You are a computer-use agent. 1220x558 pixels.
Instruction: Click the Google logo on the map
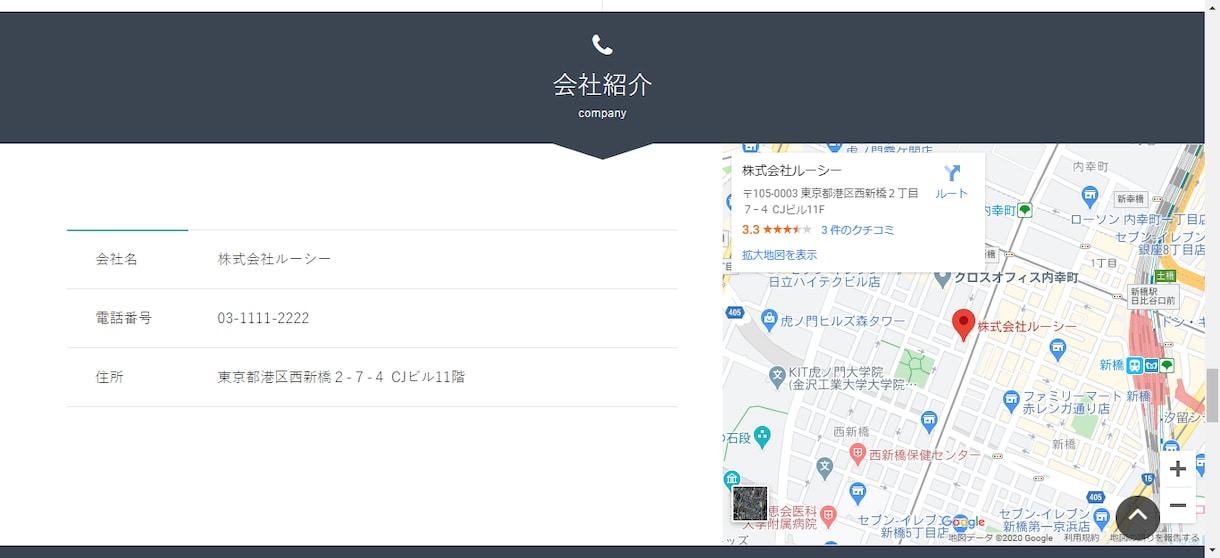click(x=964, y=522)
